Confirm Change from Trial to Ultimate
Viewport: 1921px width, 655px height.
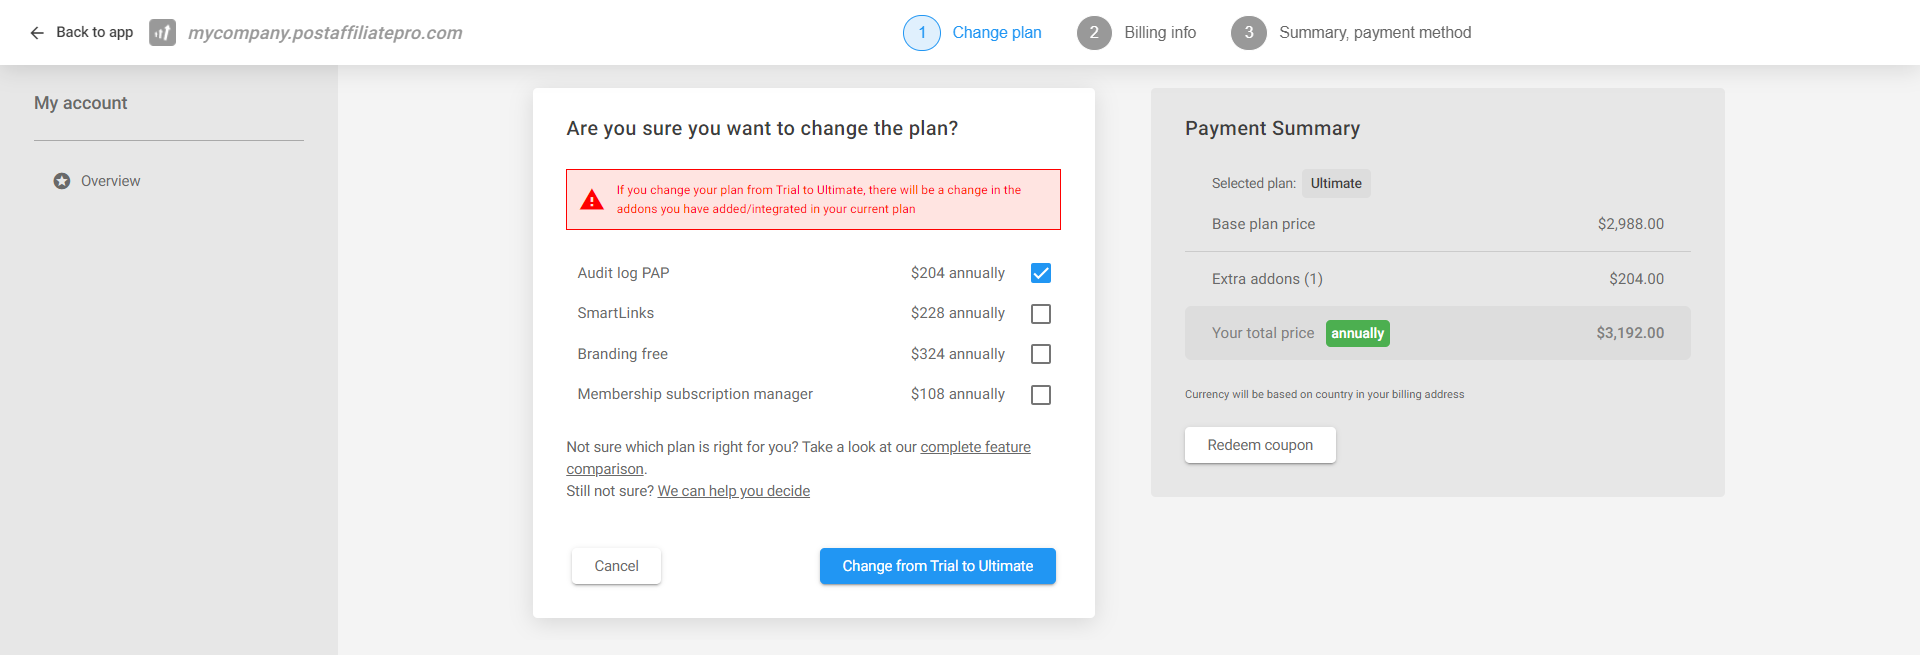[938, 566]
